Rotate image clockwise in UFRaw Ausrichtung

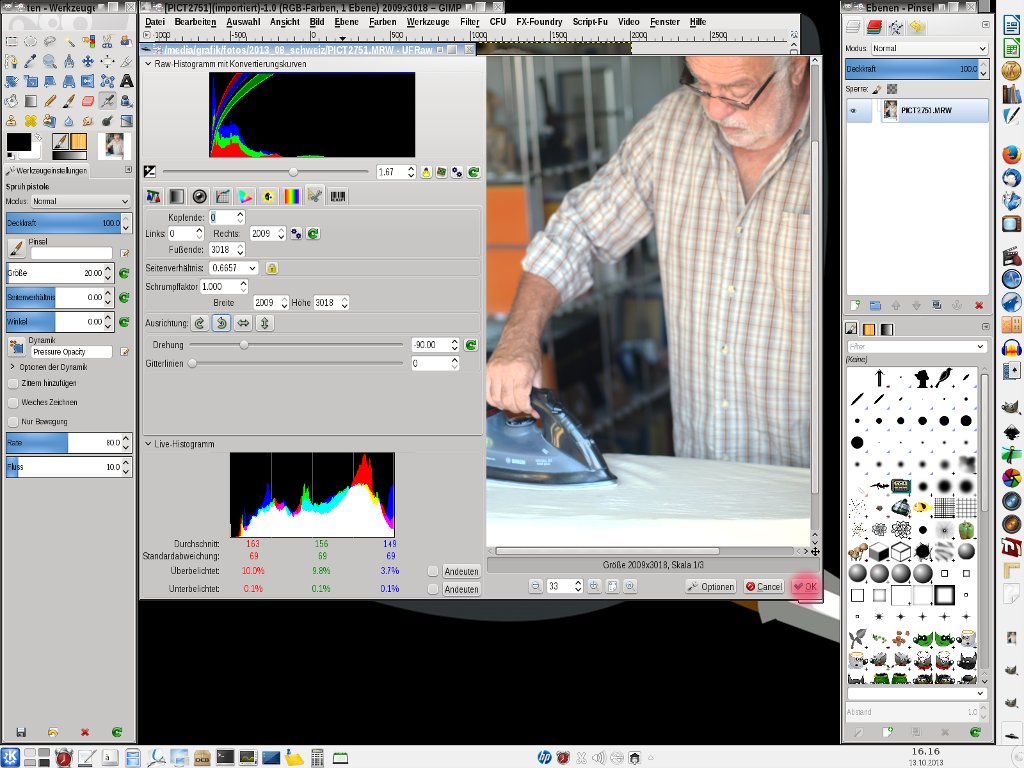pyautogui.click(x=200, y=323)
